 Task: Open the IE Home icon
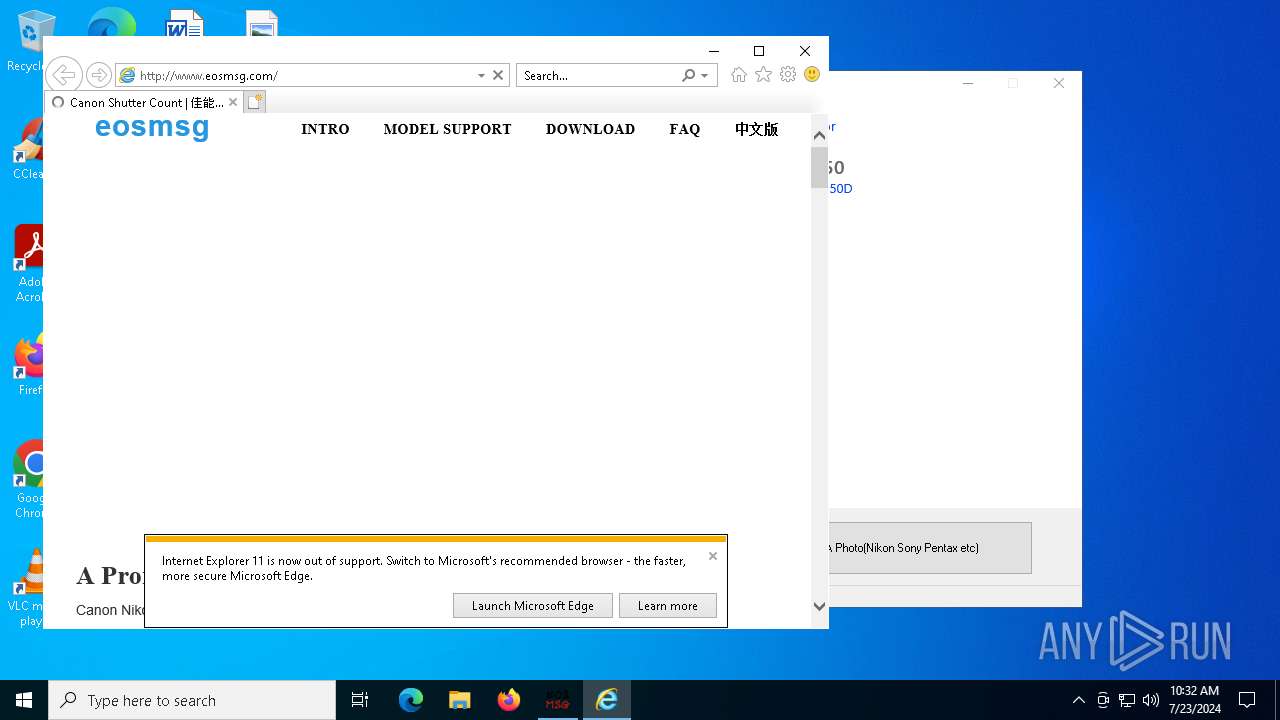click(739, 75)
